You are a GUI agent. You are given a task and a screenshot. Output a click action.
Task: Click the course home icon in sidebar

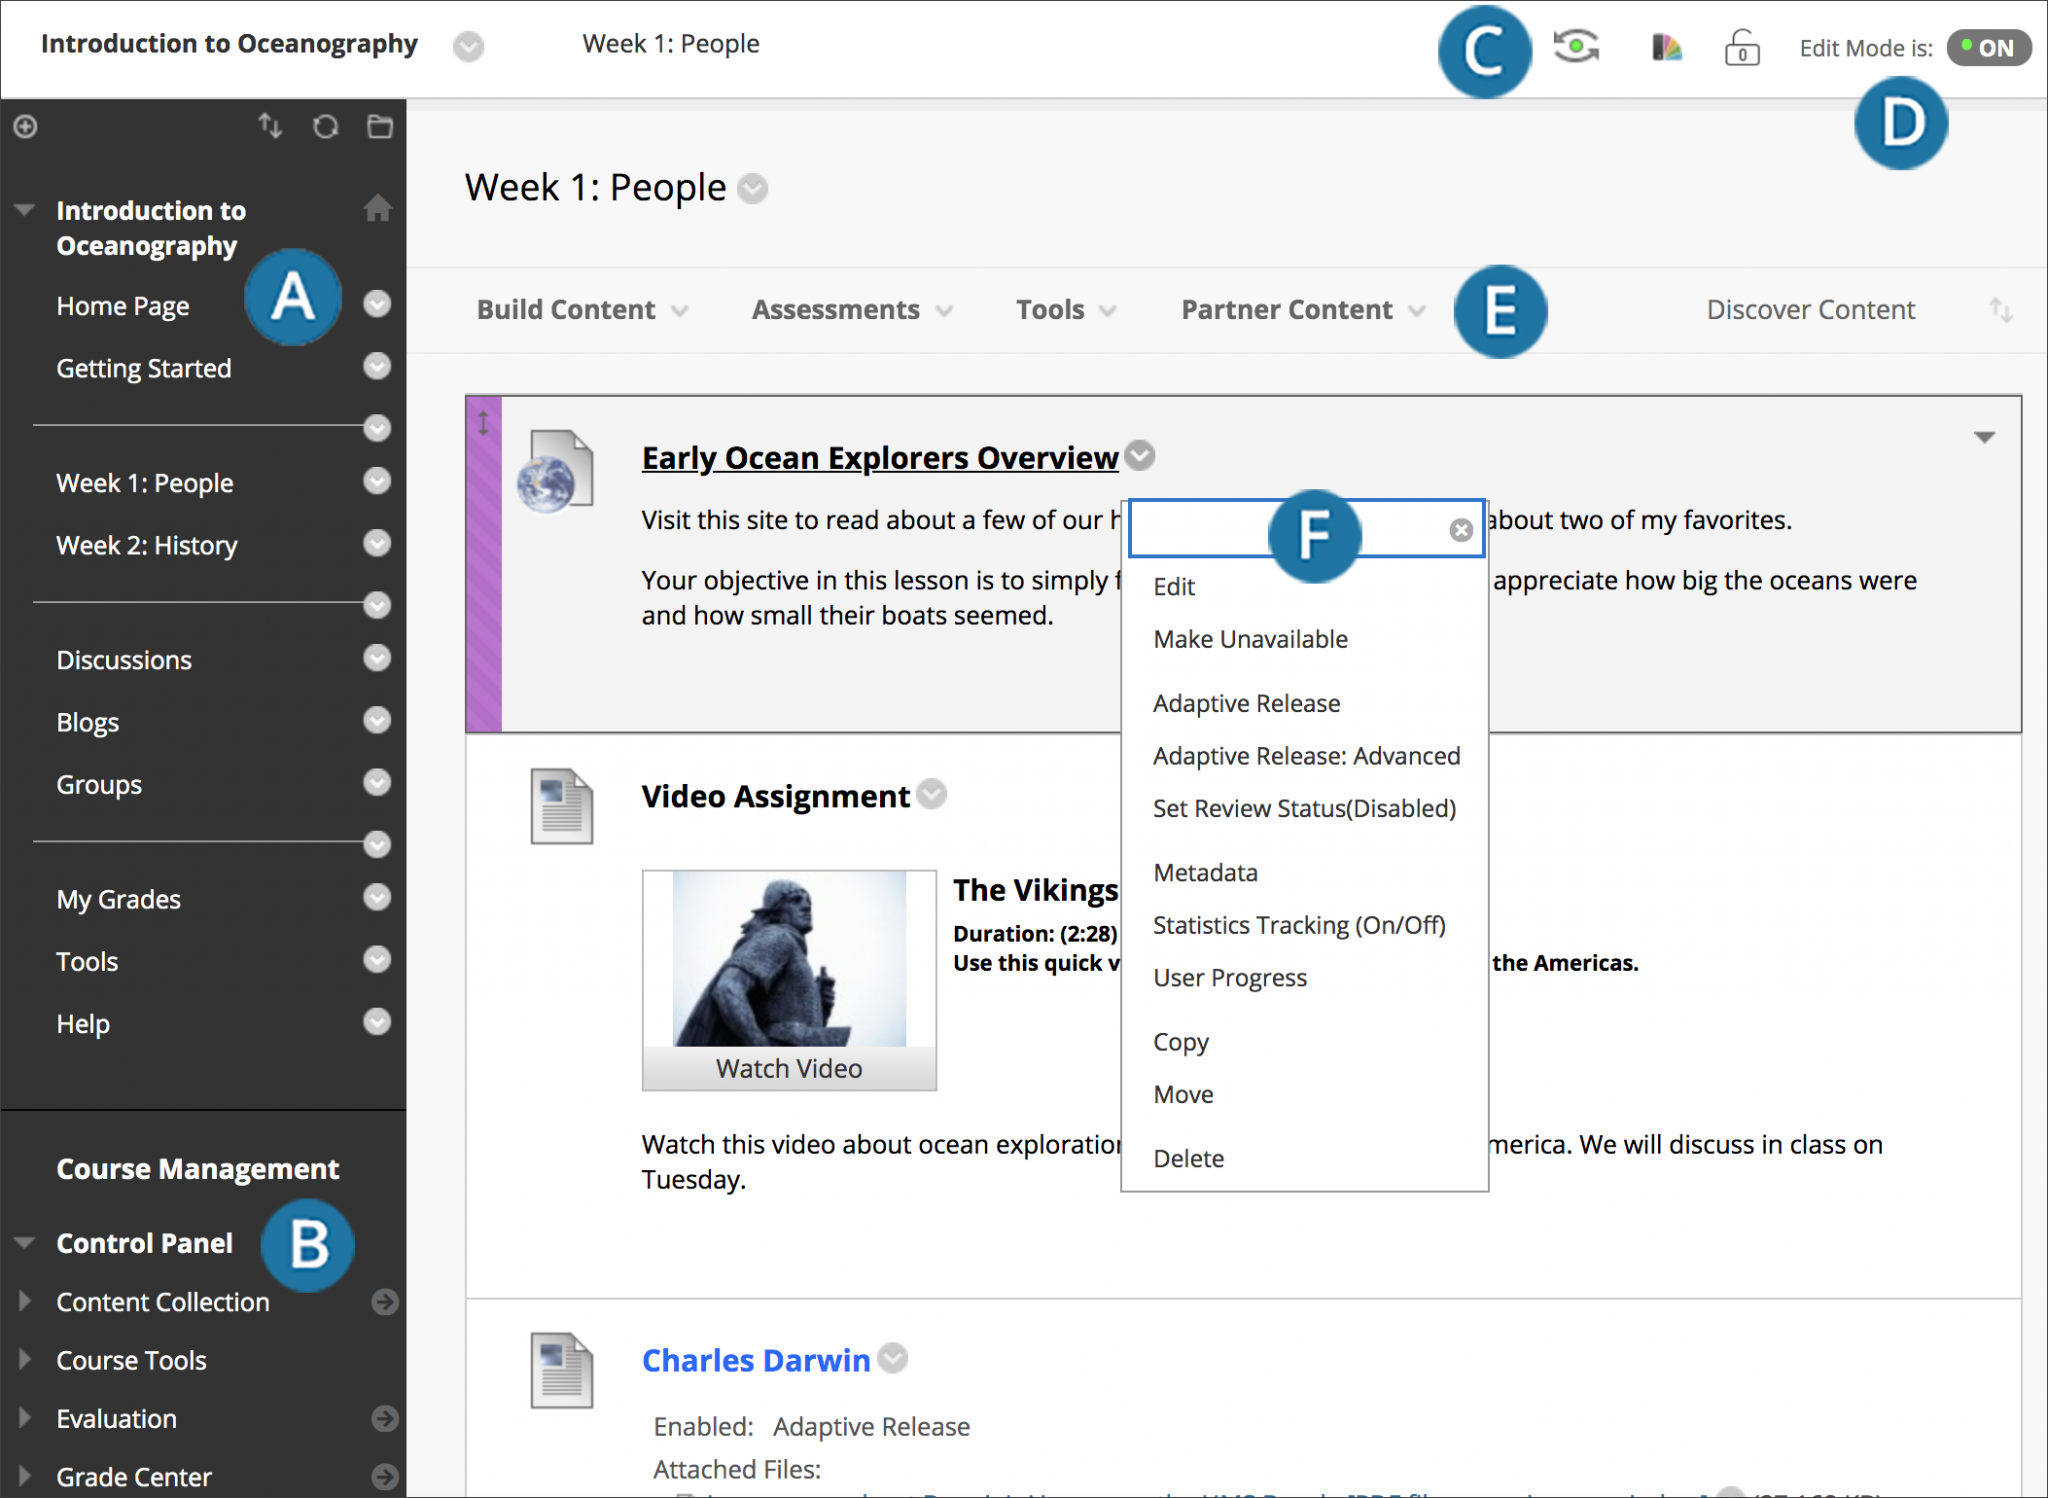377,208
